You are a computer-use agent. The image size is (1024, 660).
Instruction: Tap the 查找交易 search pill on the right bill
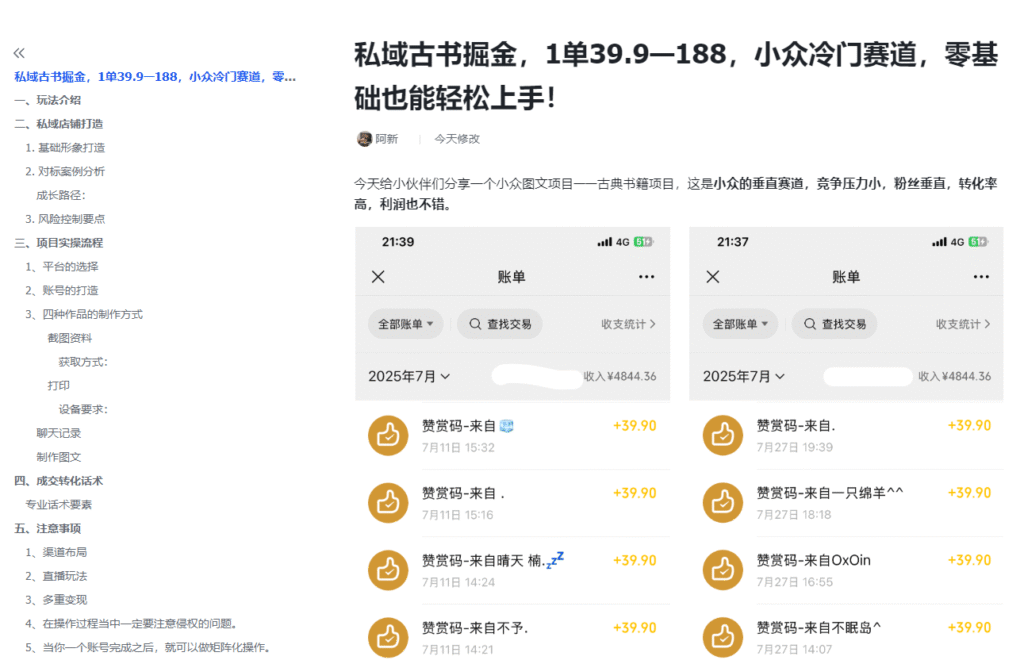[835, 324]
